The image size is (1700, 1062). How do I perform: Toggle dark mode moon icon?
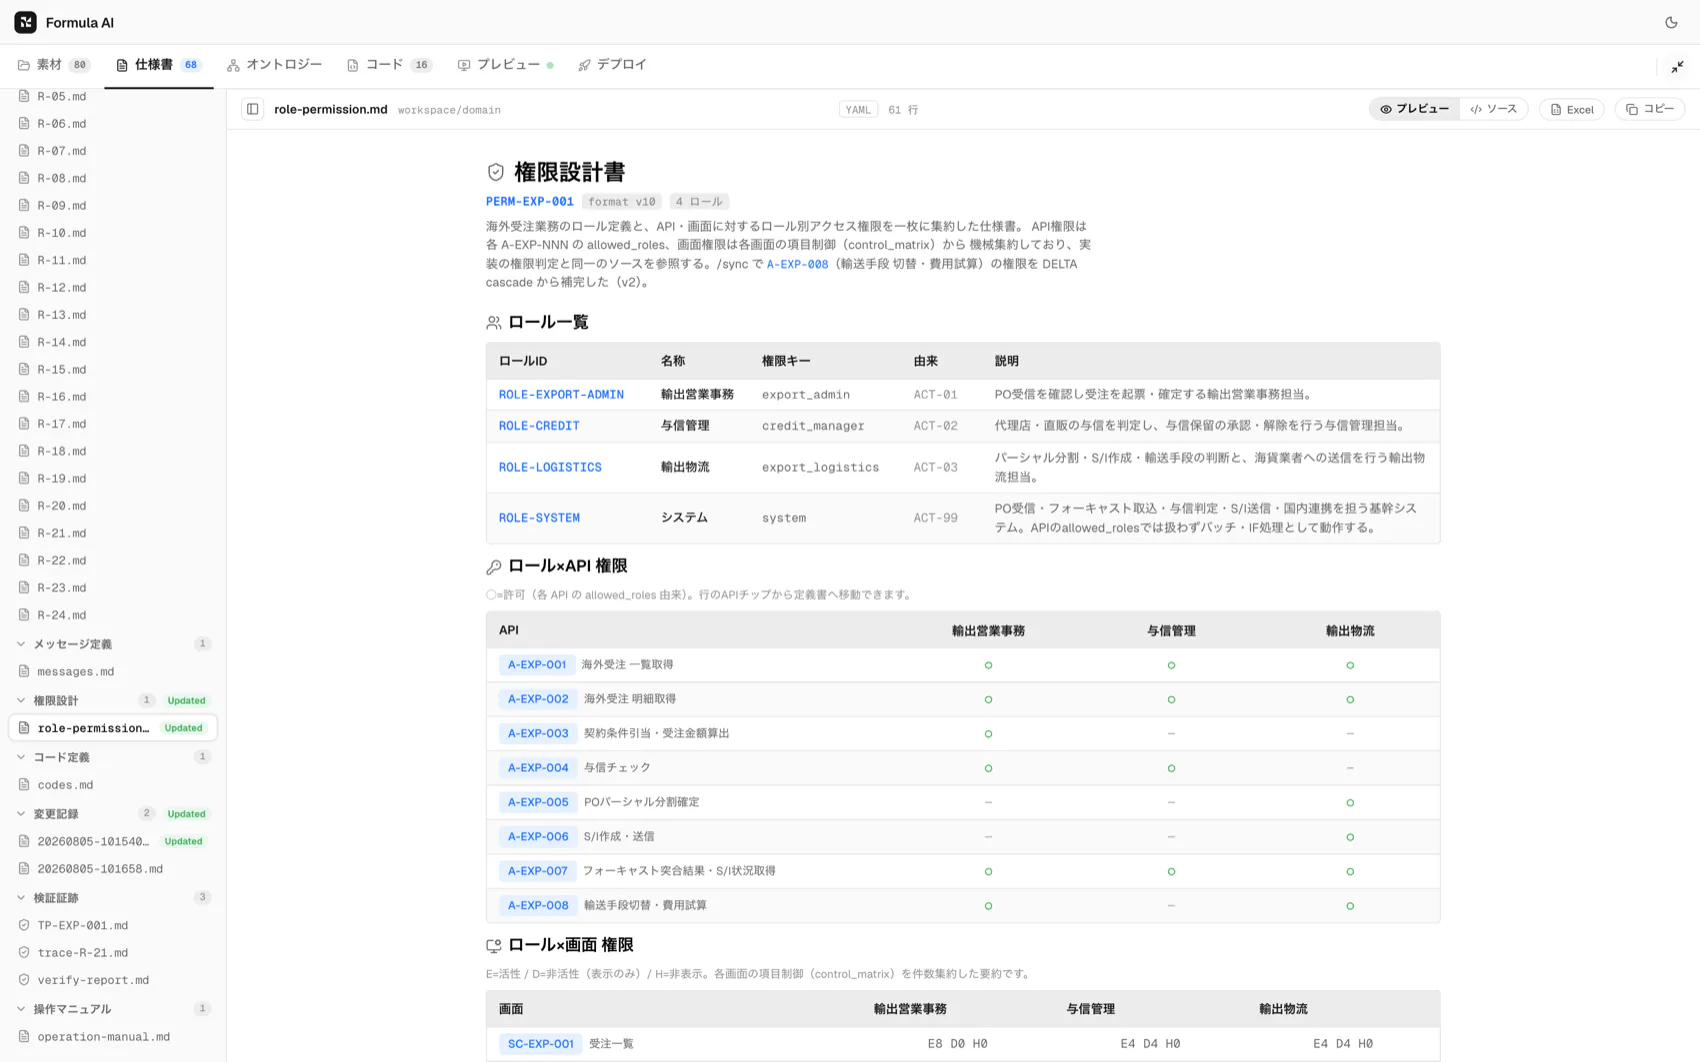coord(1671,22)
